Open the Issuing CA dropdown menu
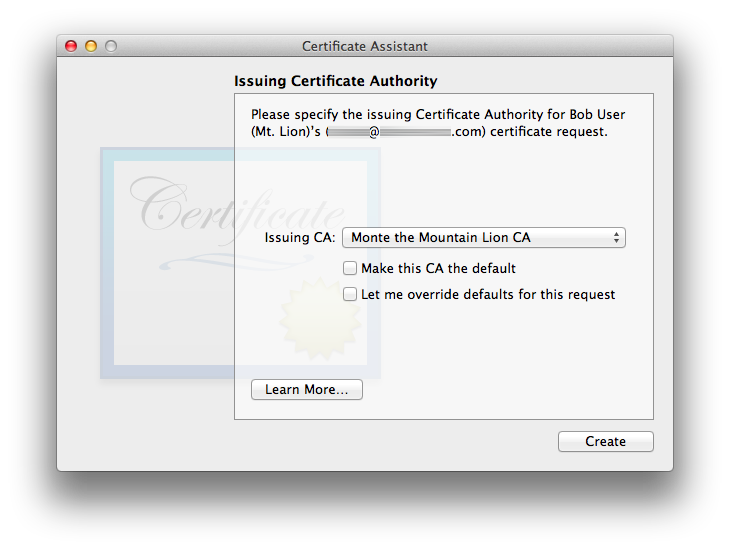The height and width of the screenshot is (550, 730). click(483, 238)
